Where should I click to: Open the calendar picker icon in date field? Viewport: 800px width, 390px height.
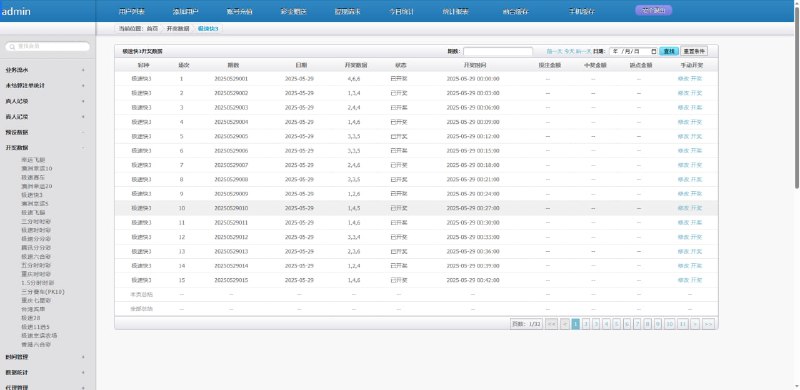tap(654, 52)
